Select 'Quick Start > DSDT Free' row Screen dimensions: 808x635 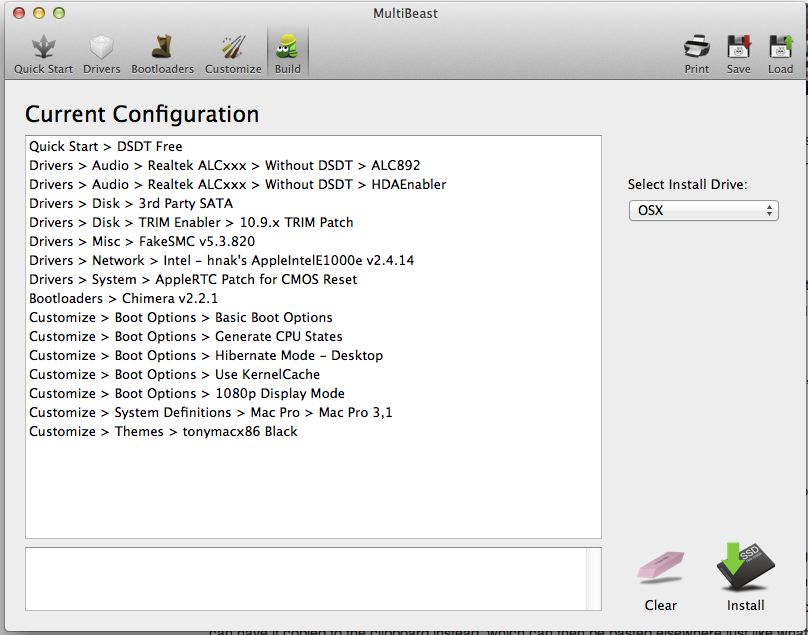pyautogui.click(x=313, y=146)
